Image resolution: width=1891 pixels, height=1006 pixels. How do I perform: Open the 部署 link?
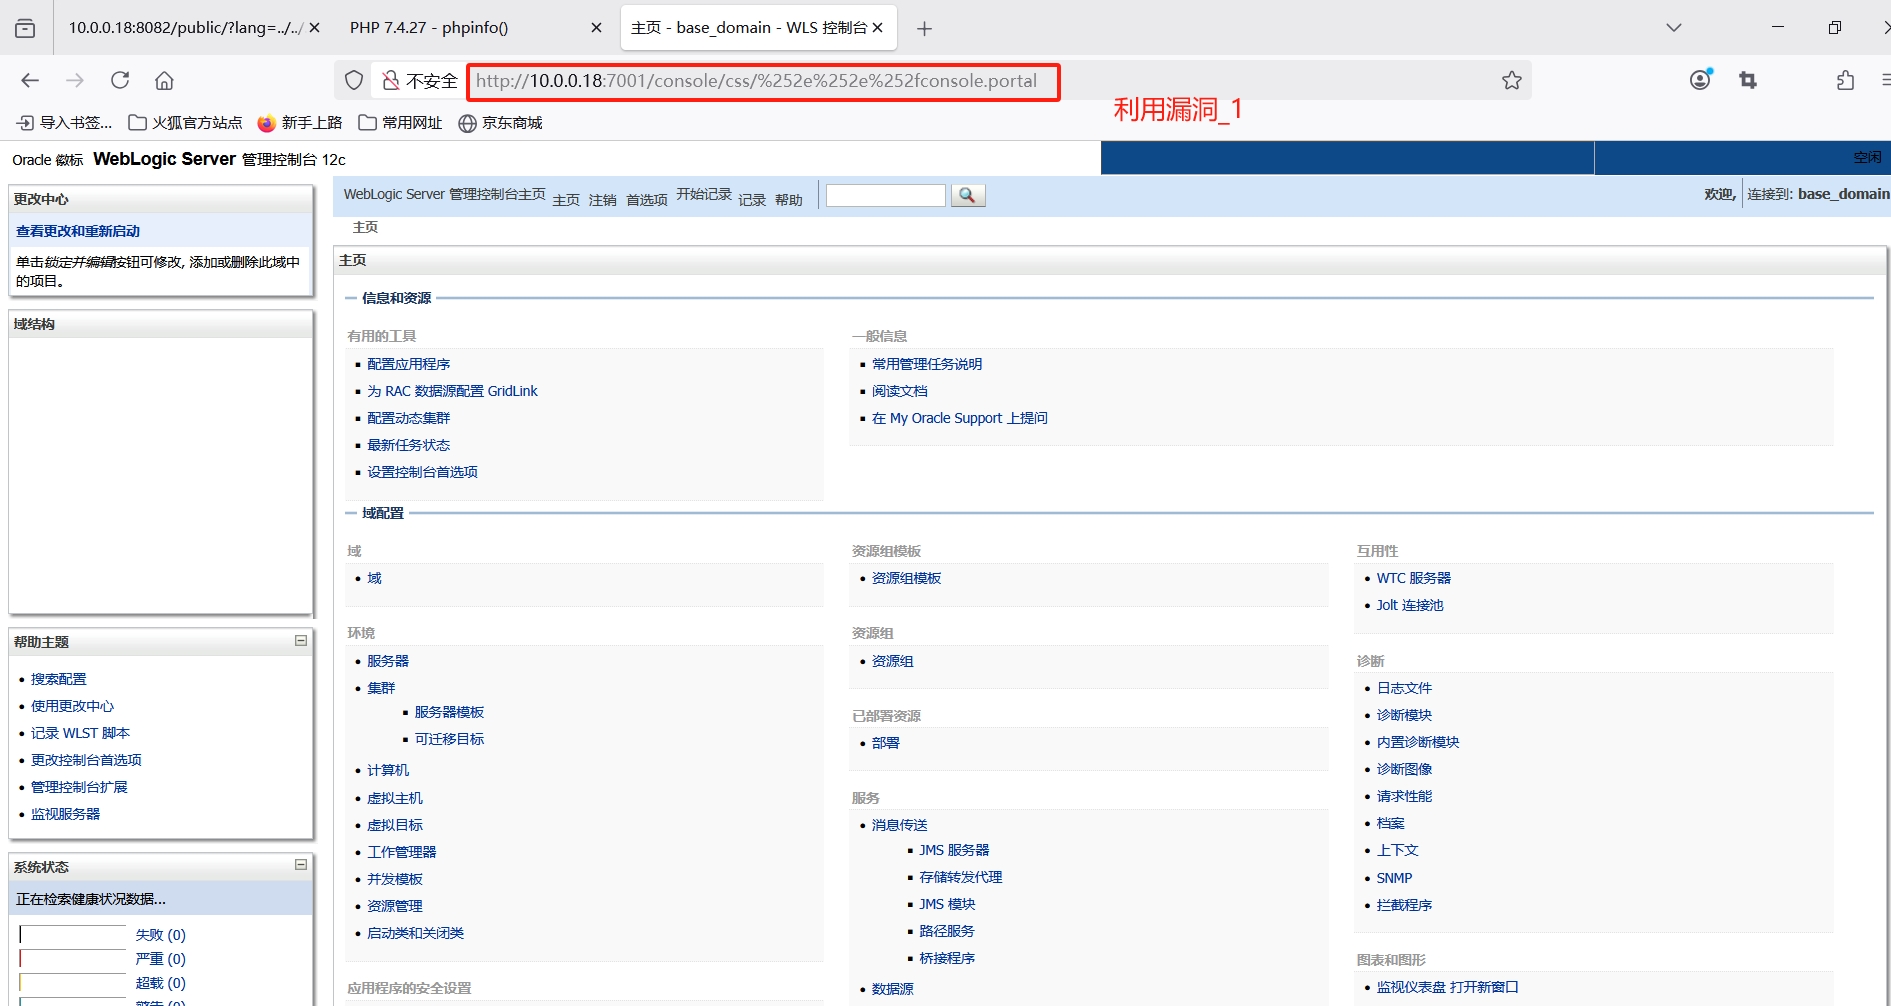886,743
